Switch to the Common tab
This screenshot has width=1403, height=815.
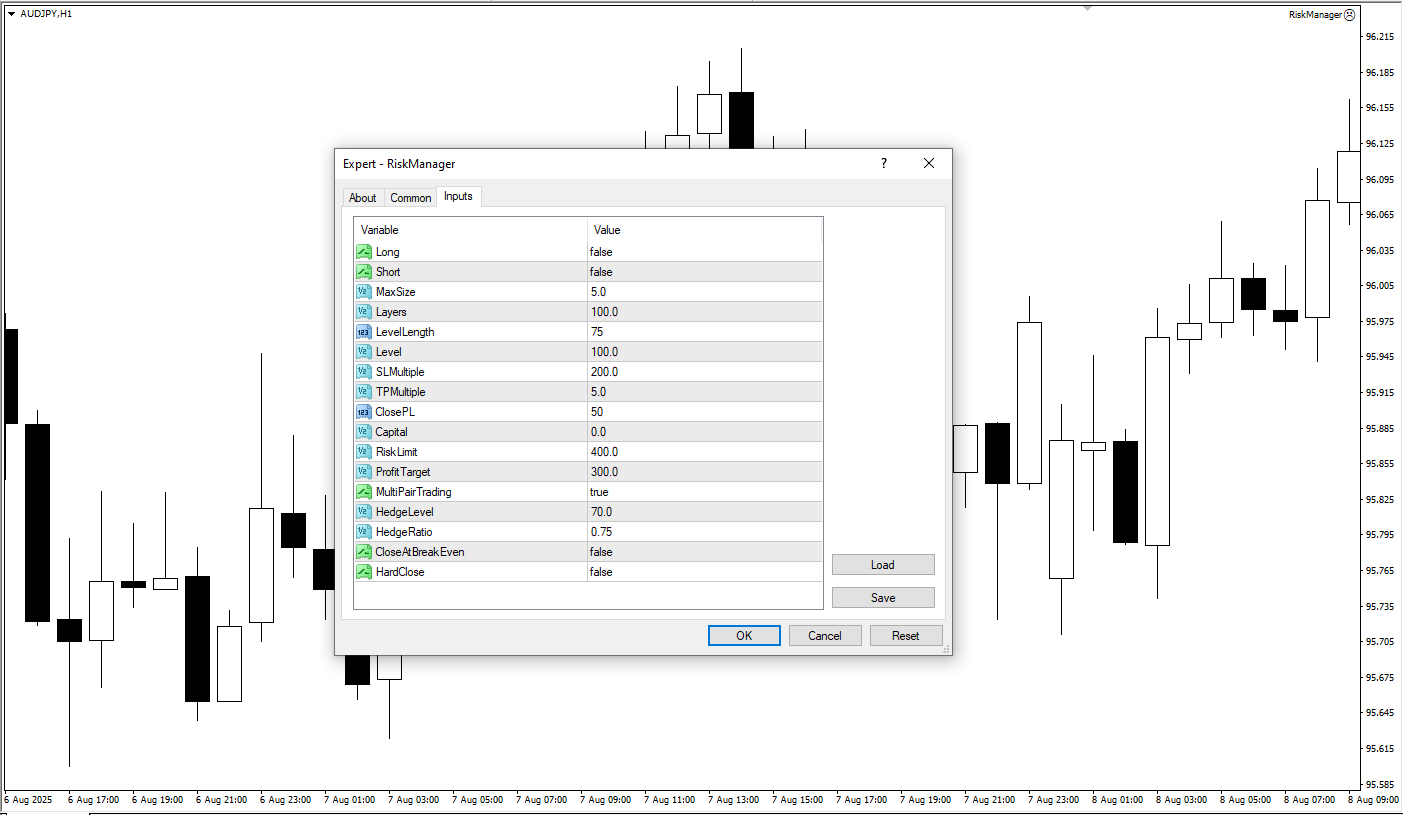click(x=410, y=198)
